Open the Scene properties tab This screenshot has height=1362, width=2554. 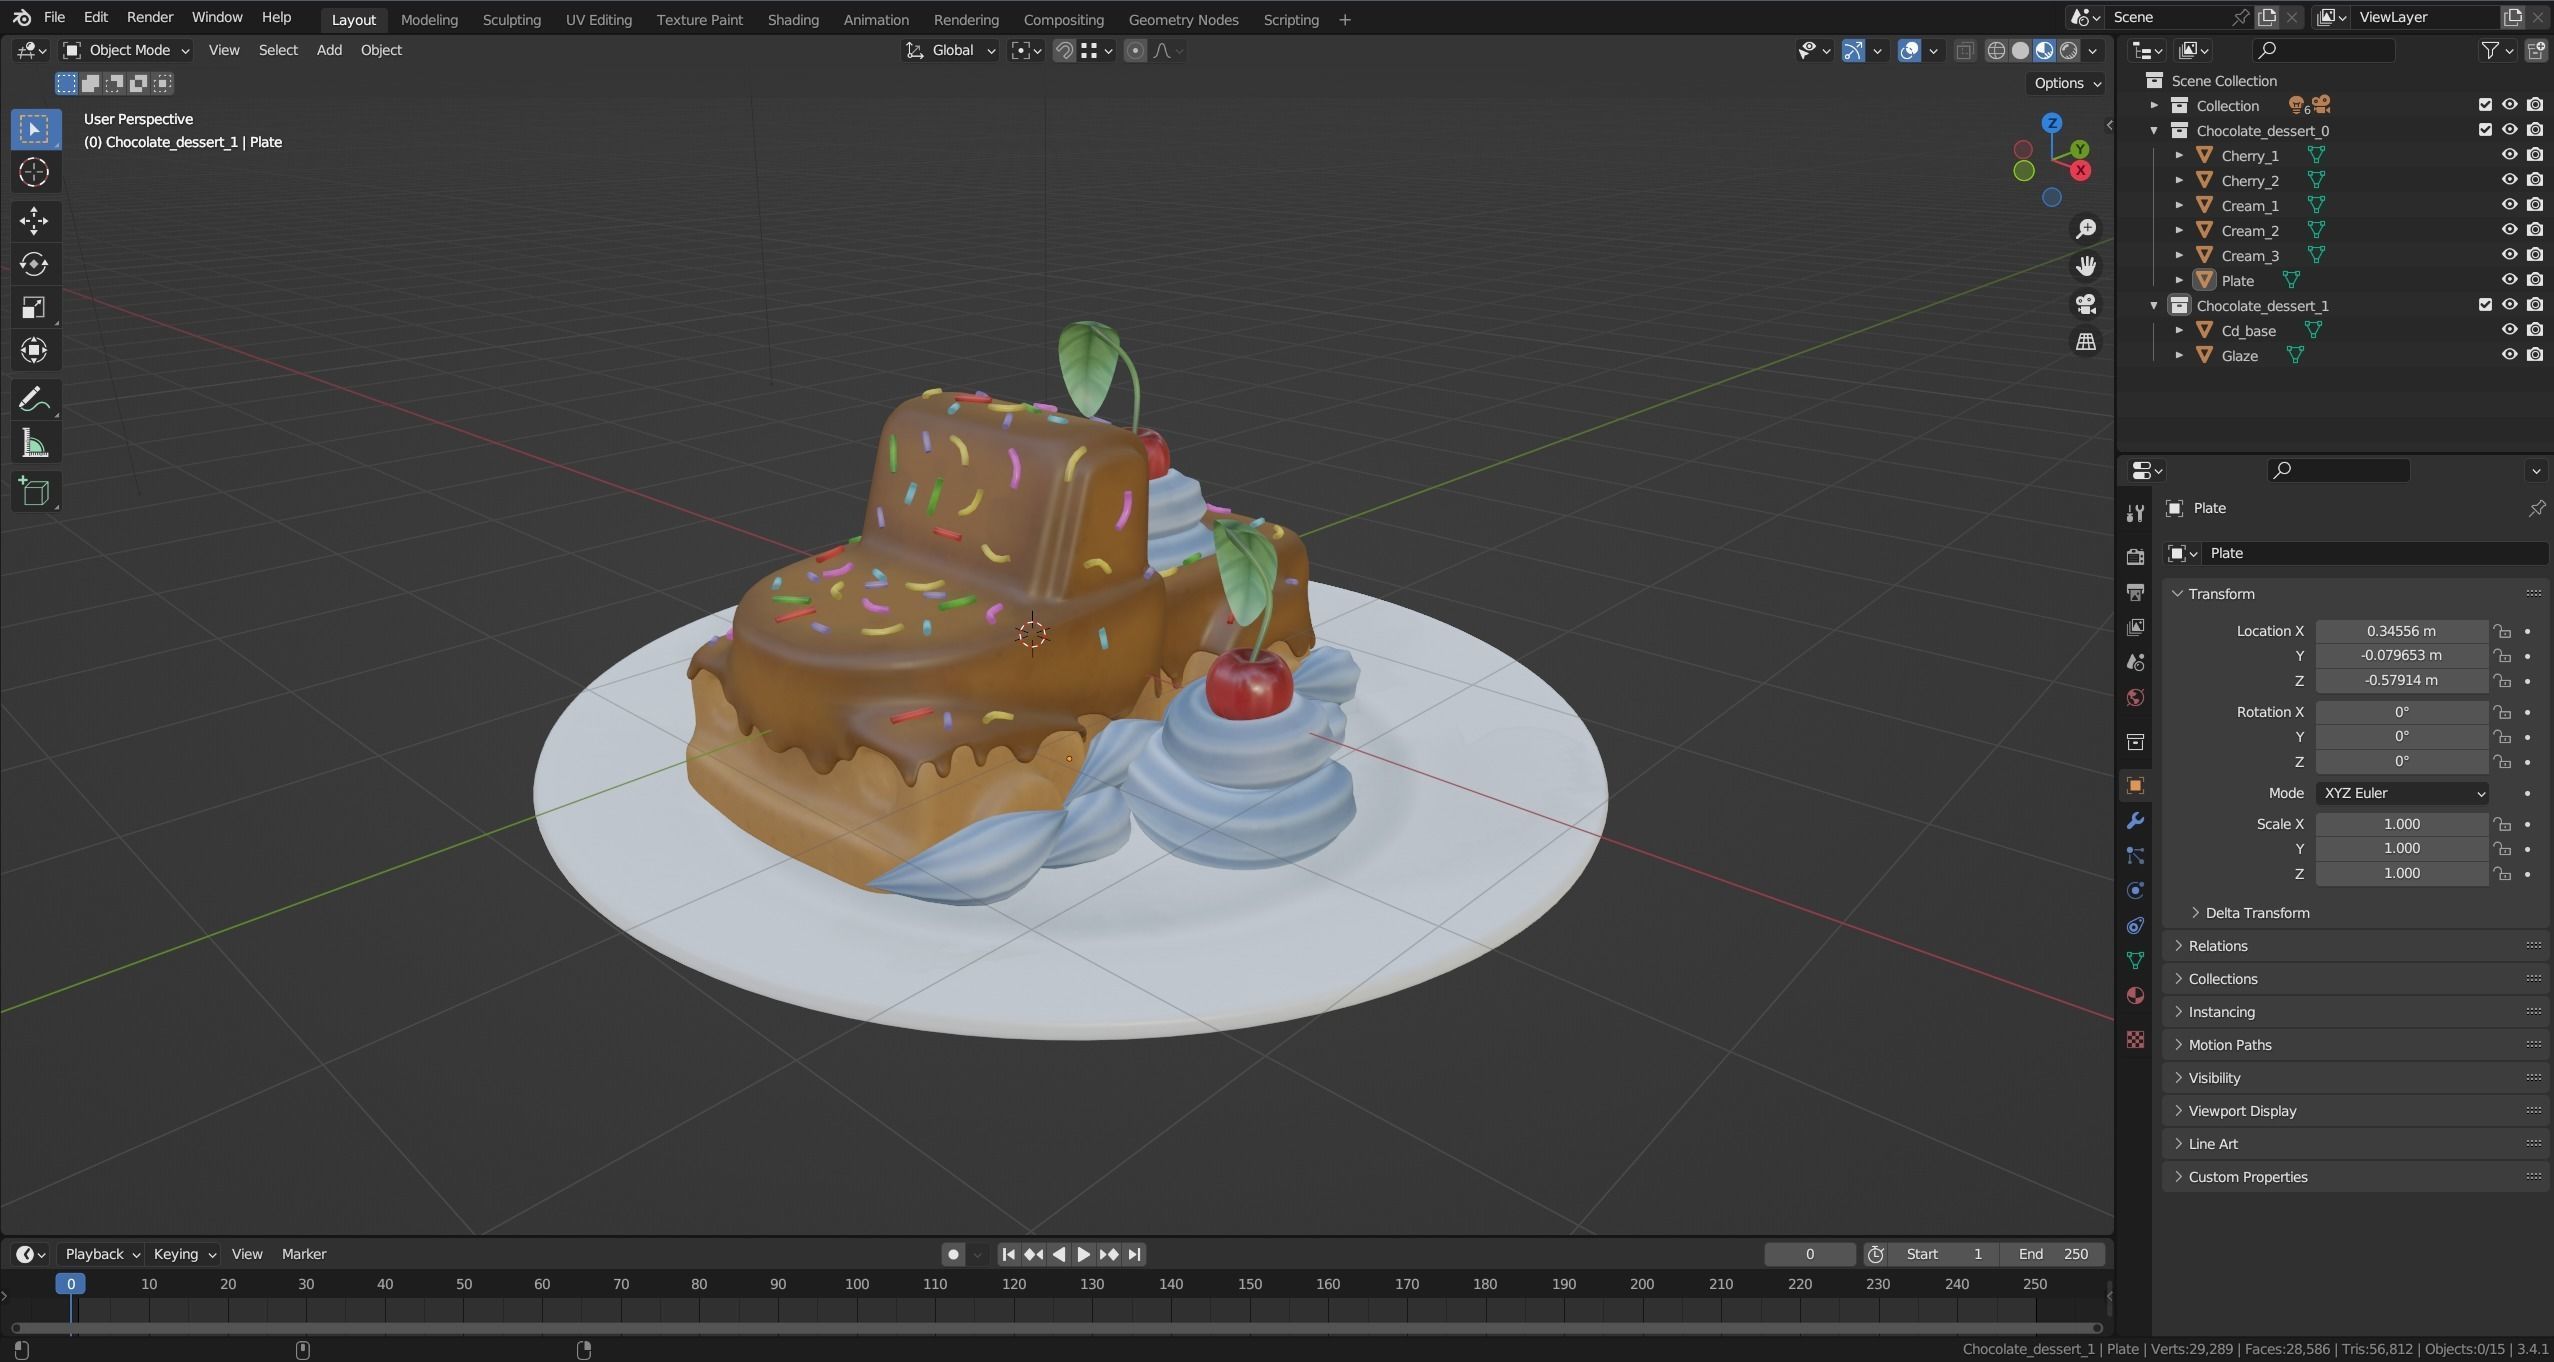(2135, 662)
